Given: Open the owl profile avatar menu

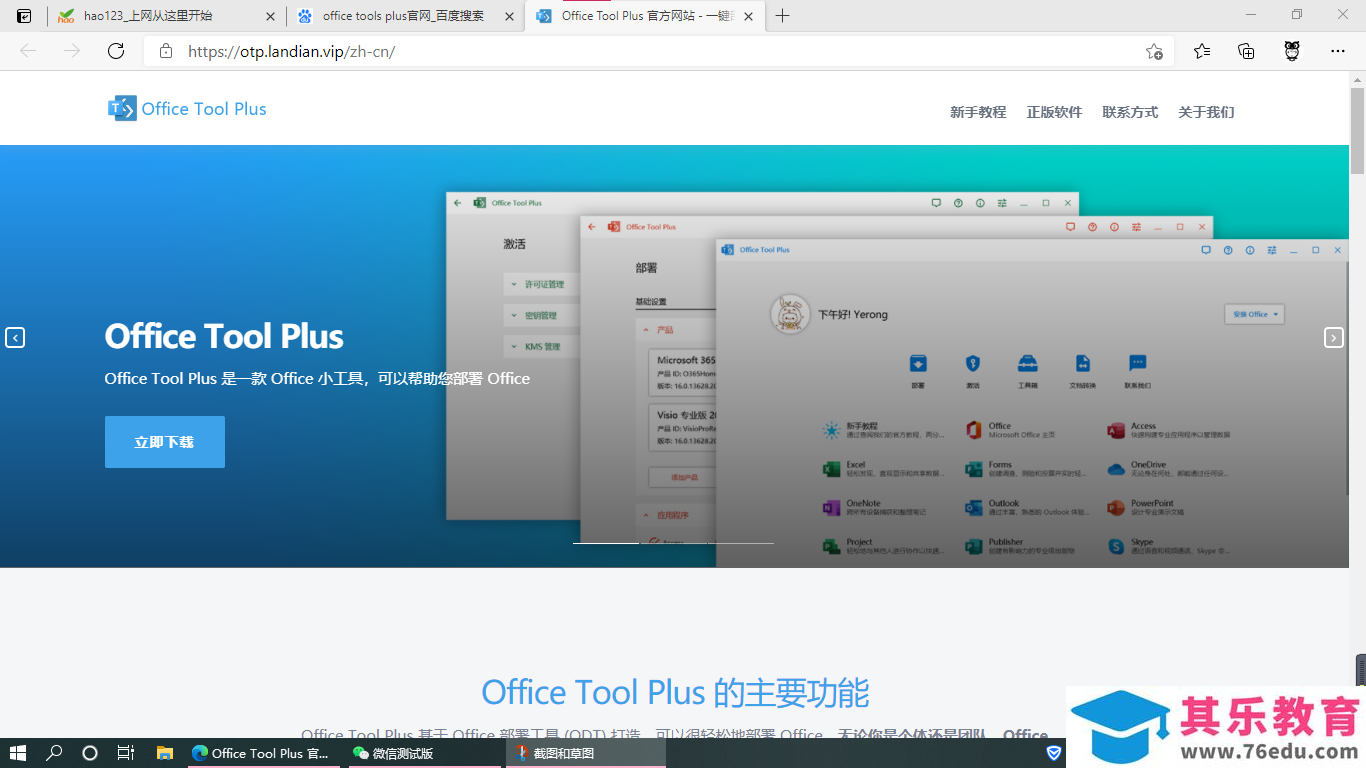Looking at the screenshot, I should [1292, 51].
